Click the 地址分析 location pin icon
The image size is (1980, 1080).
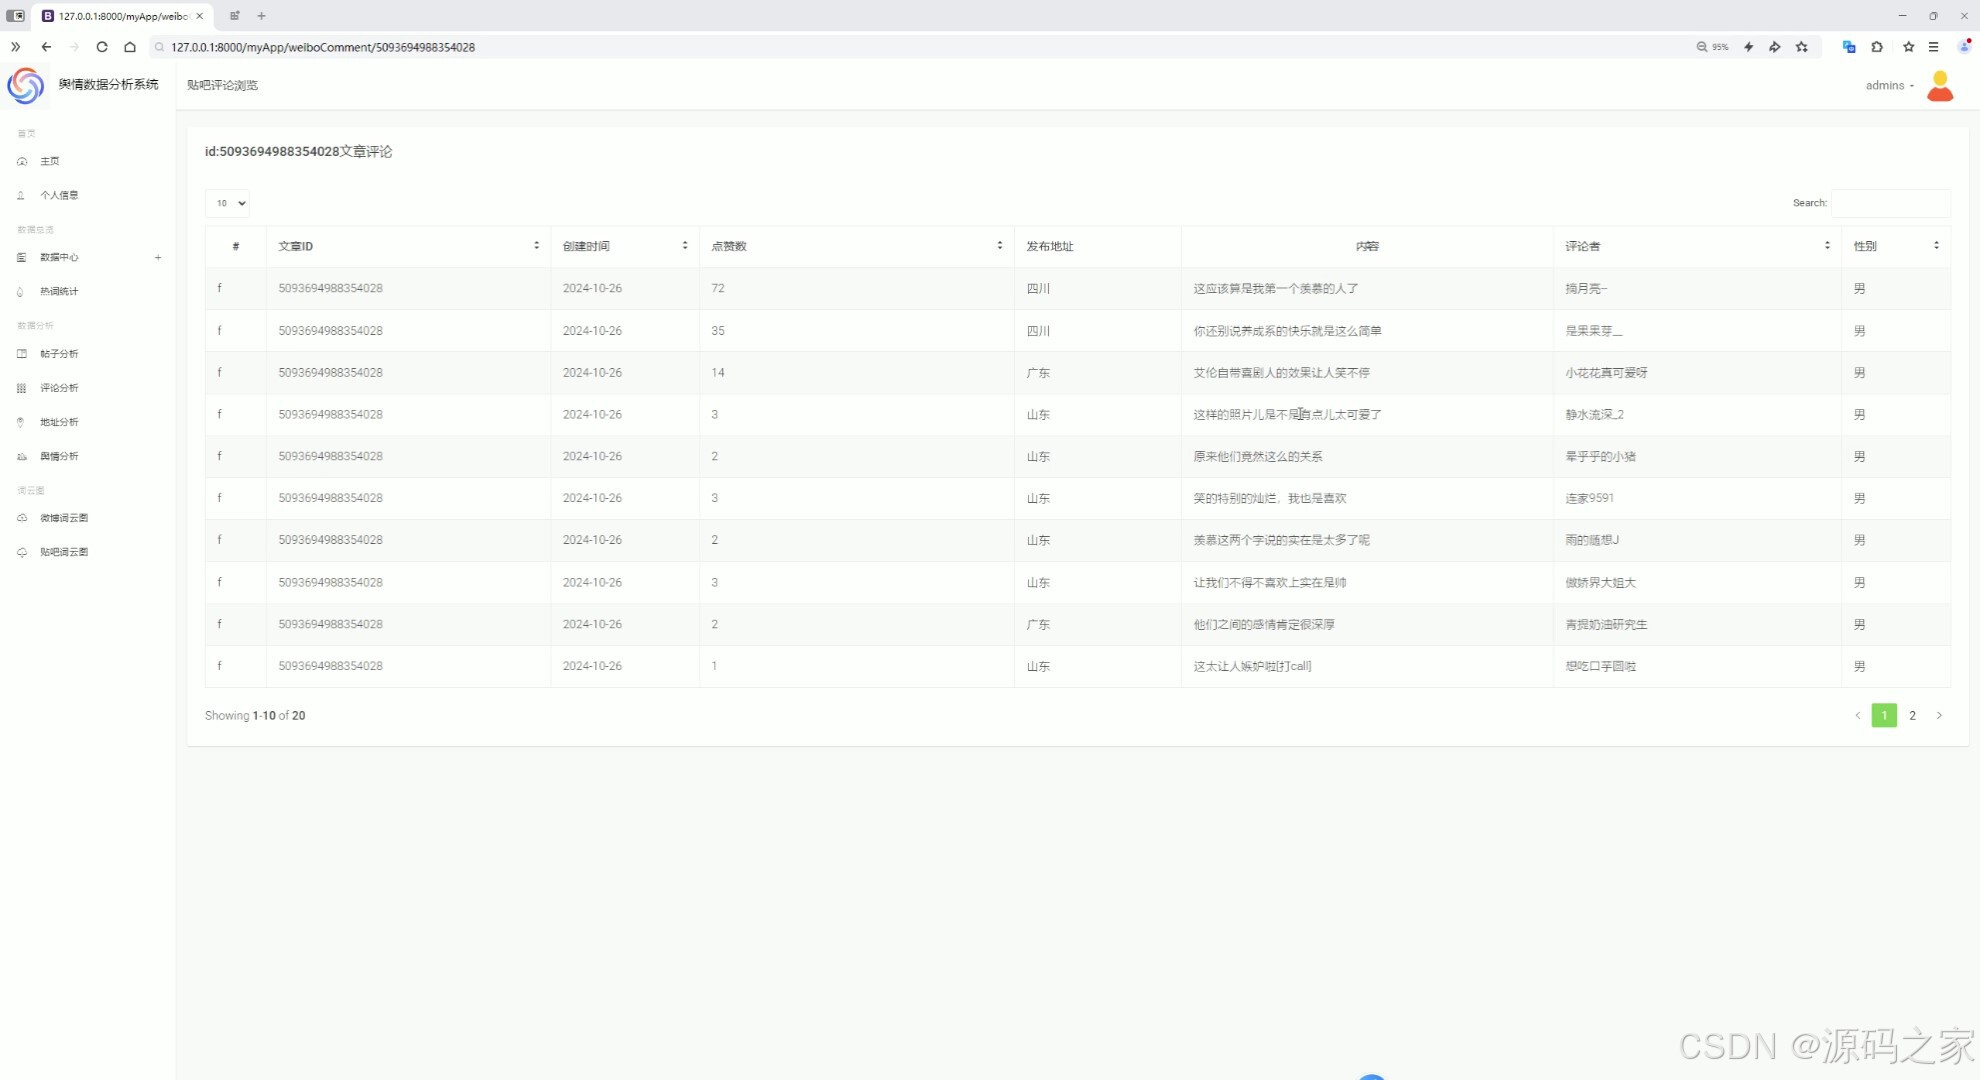point(21,422)
